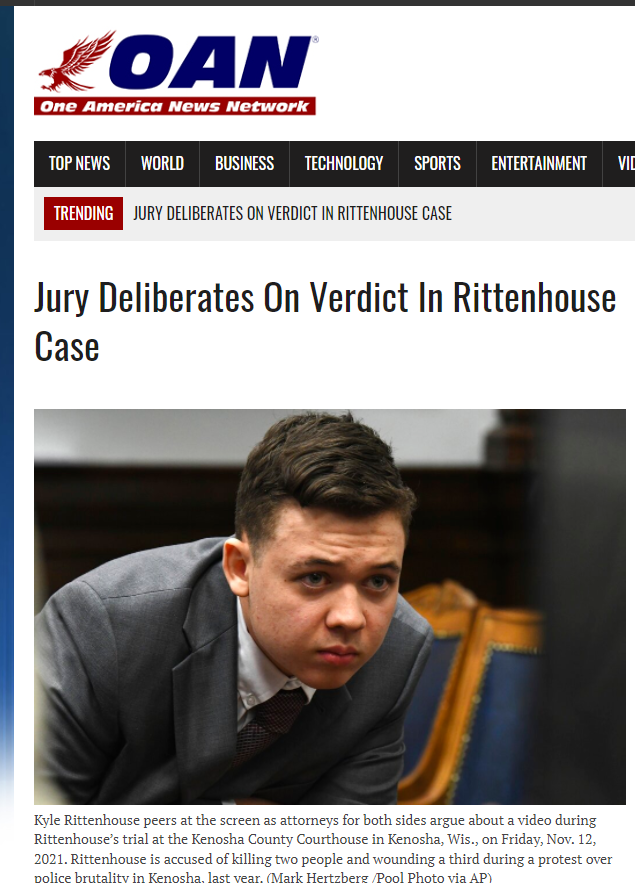
Task: Click the red Trending label
Action: [x=83, y=213]
